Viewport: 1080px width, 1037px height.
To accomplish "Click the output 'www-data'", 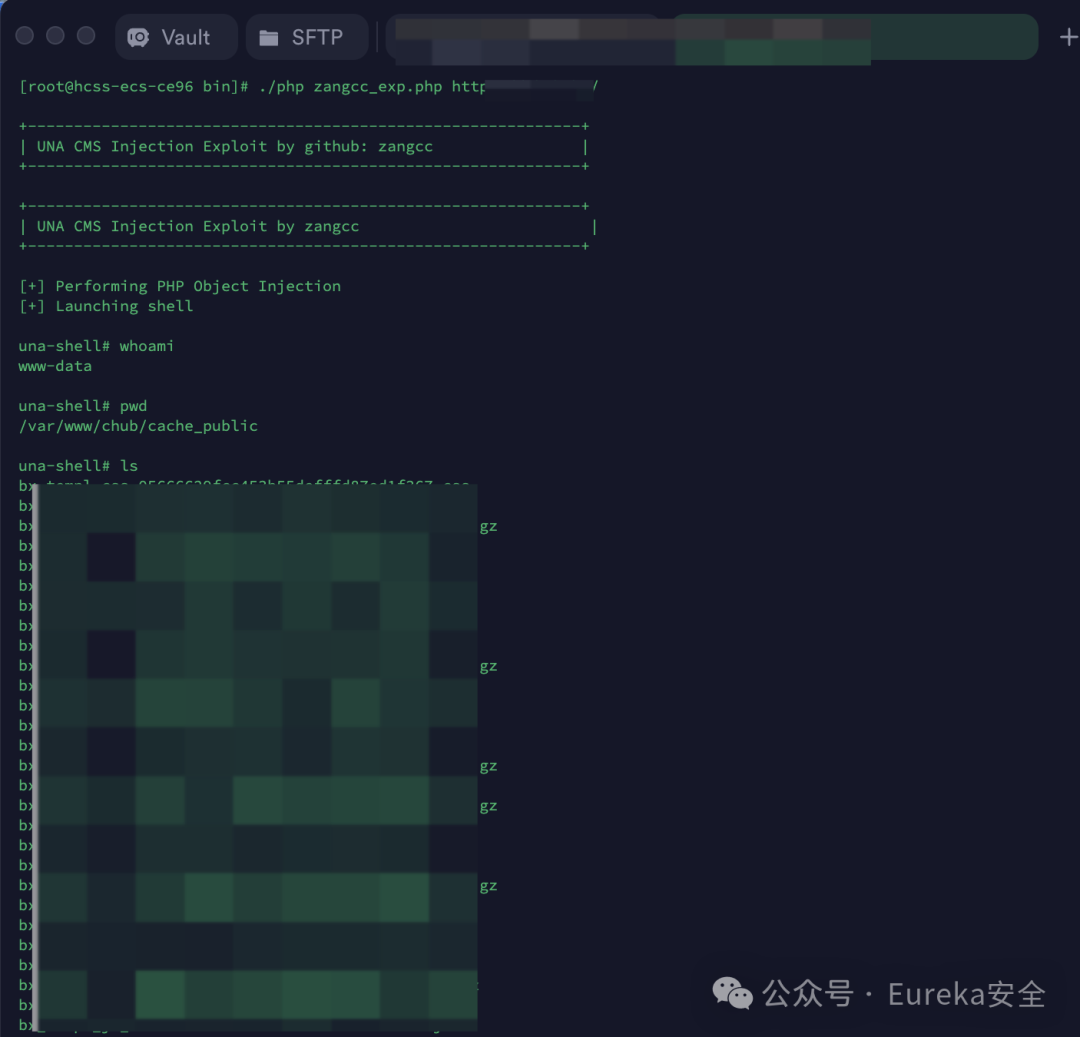I will pyautogui.click(x=55, y=366).
